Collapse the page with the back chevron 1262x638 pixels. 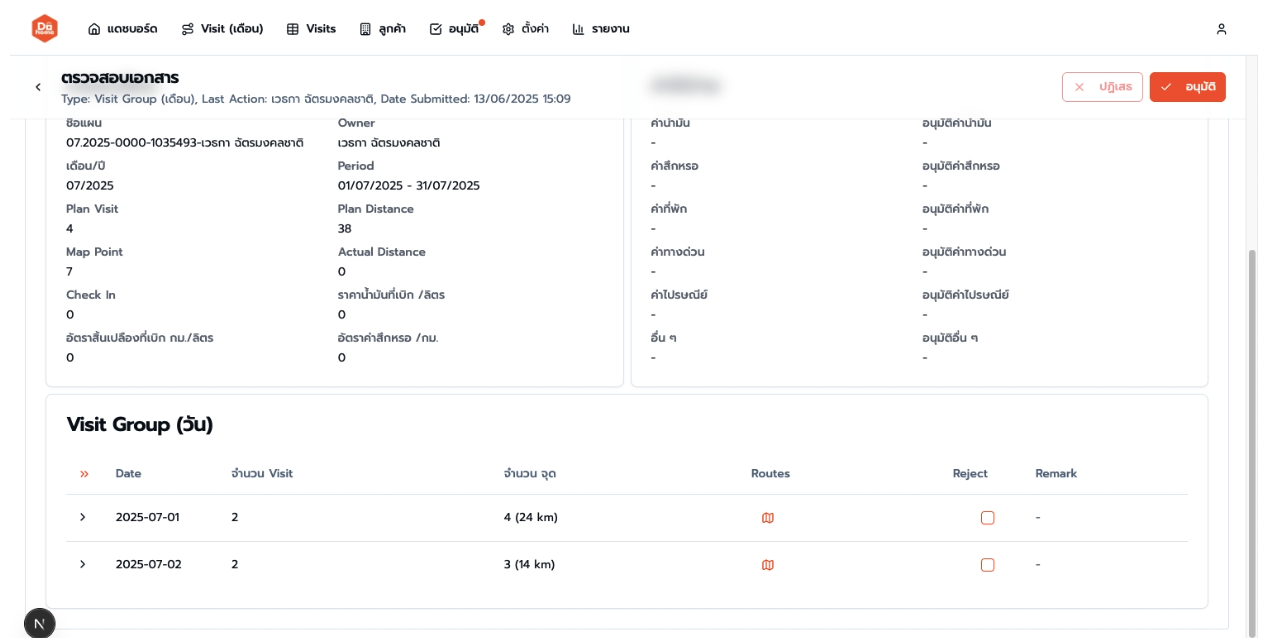pos(36,86)
